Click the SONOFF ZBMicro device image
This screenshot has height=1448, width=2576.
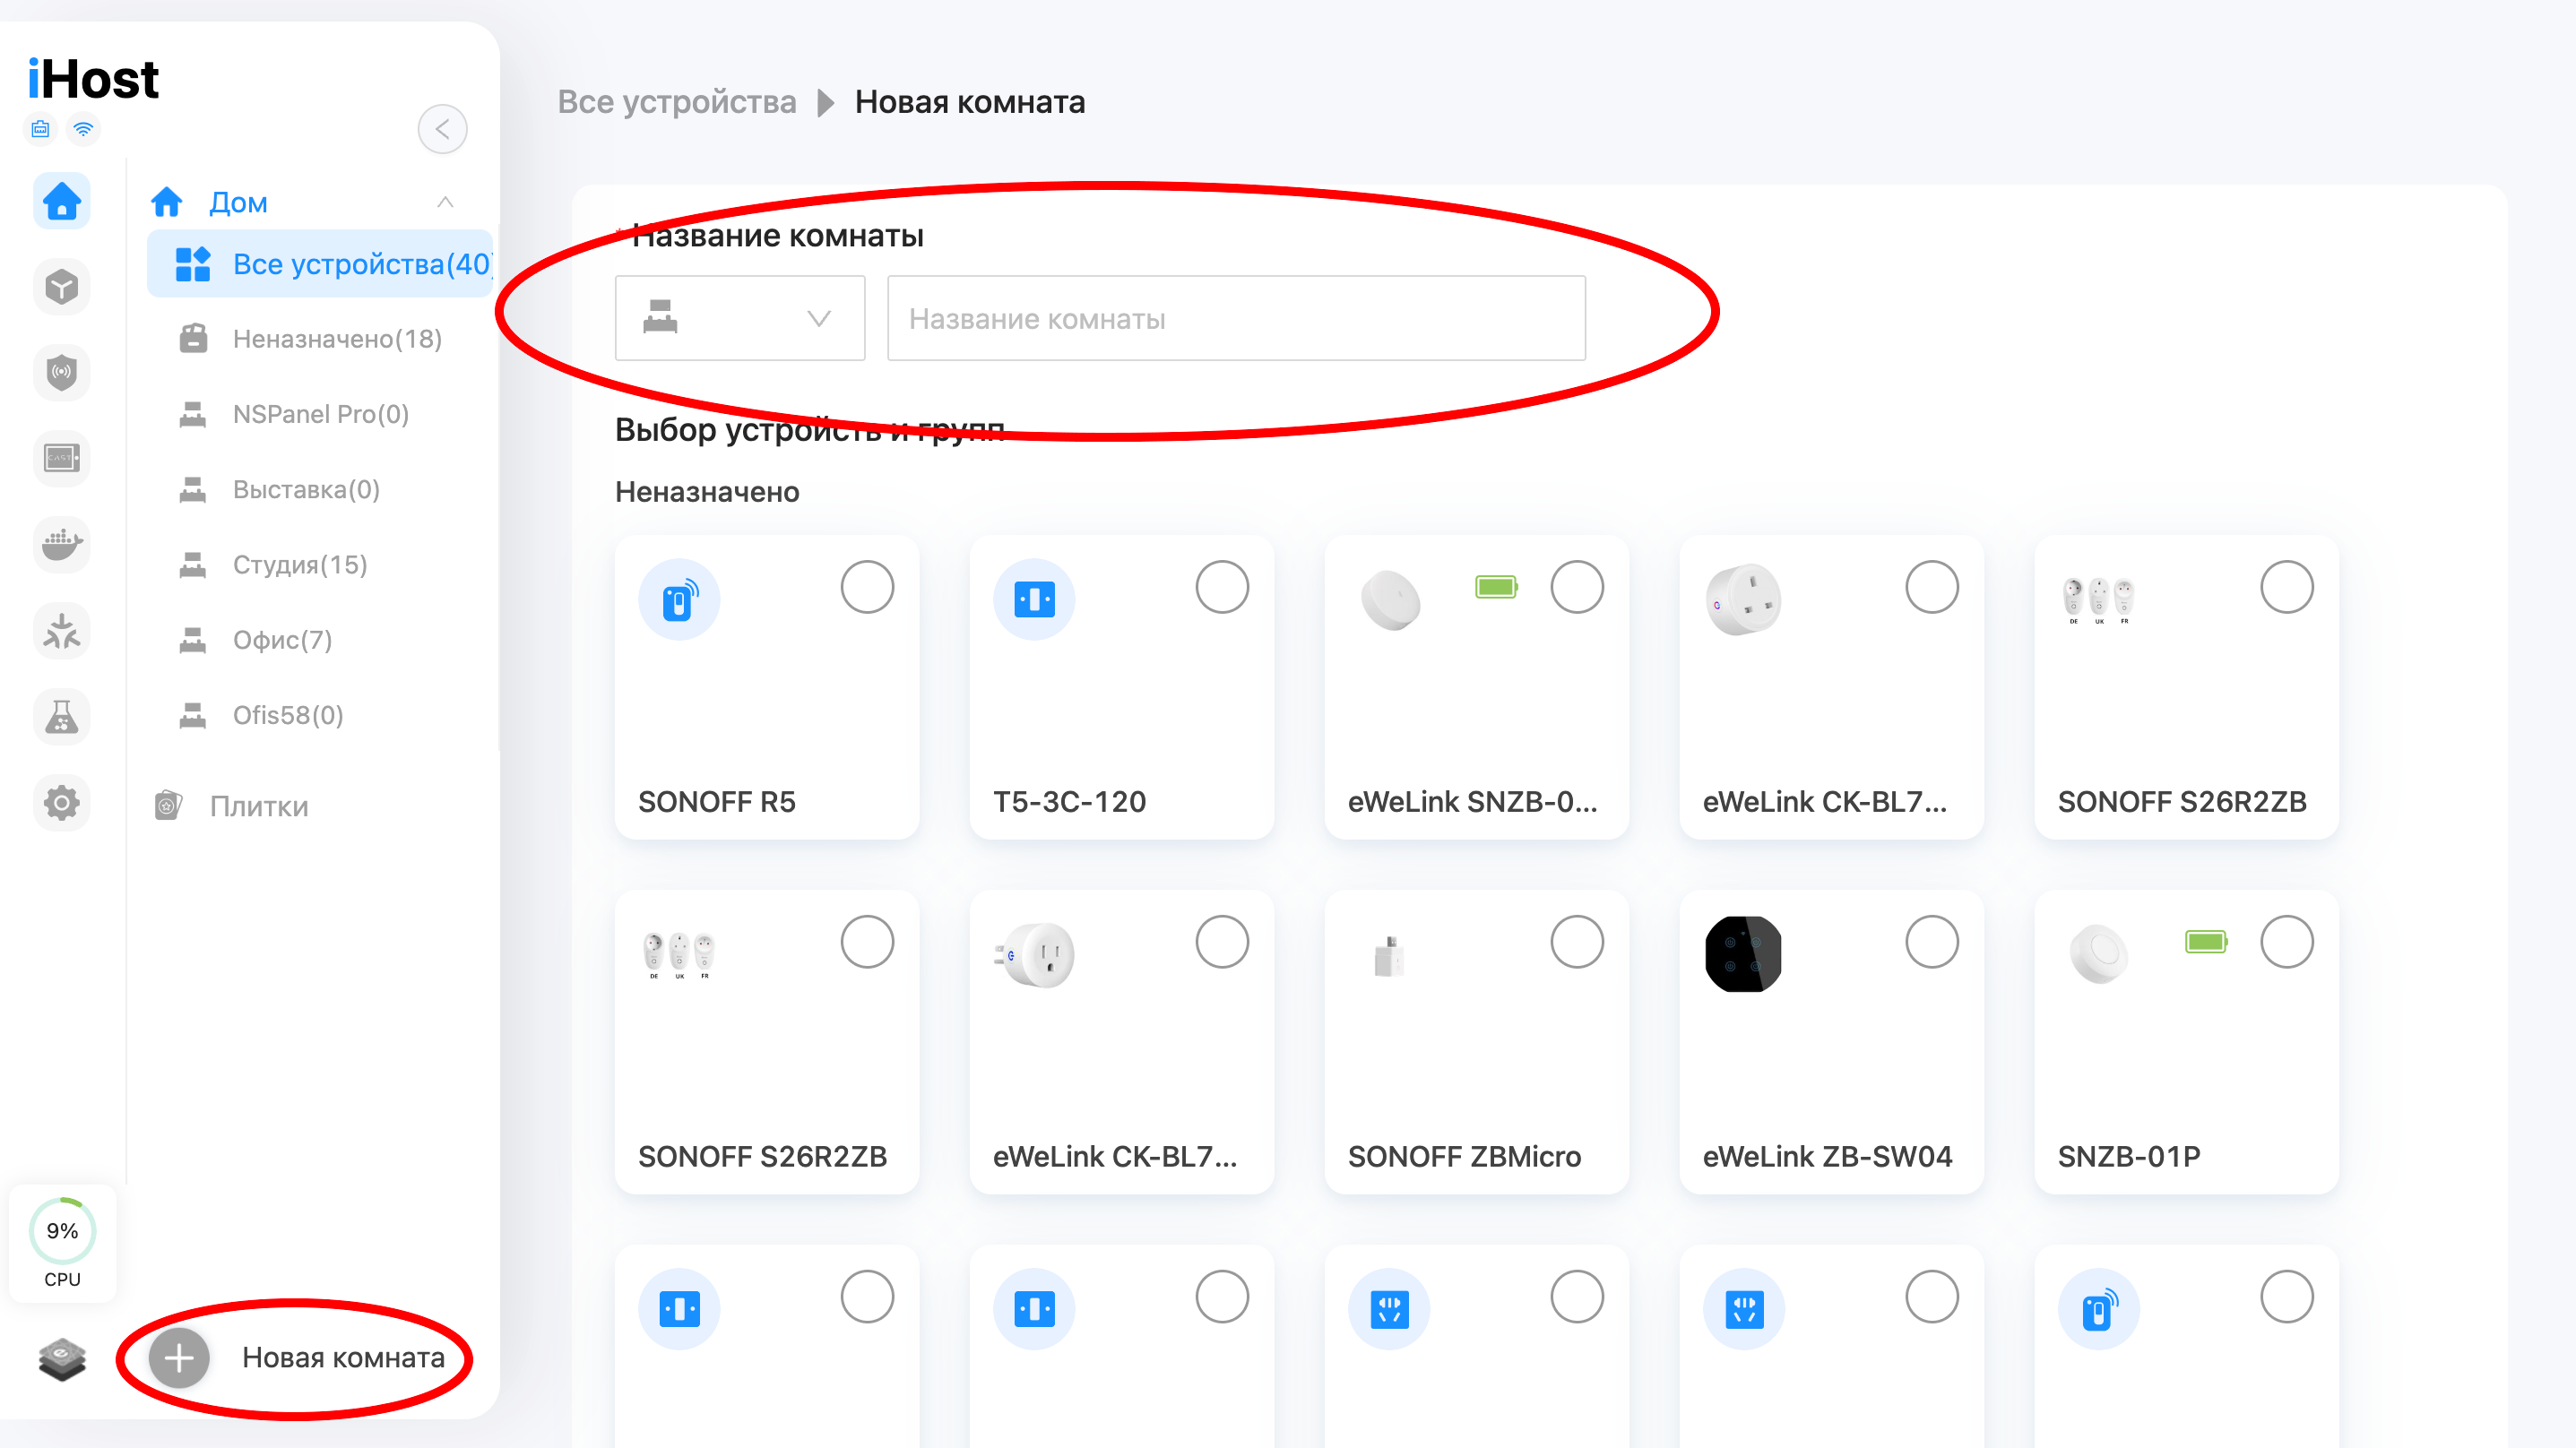(1389, 956)
